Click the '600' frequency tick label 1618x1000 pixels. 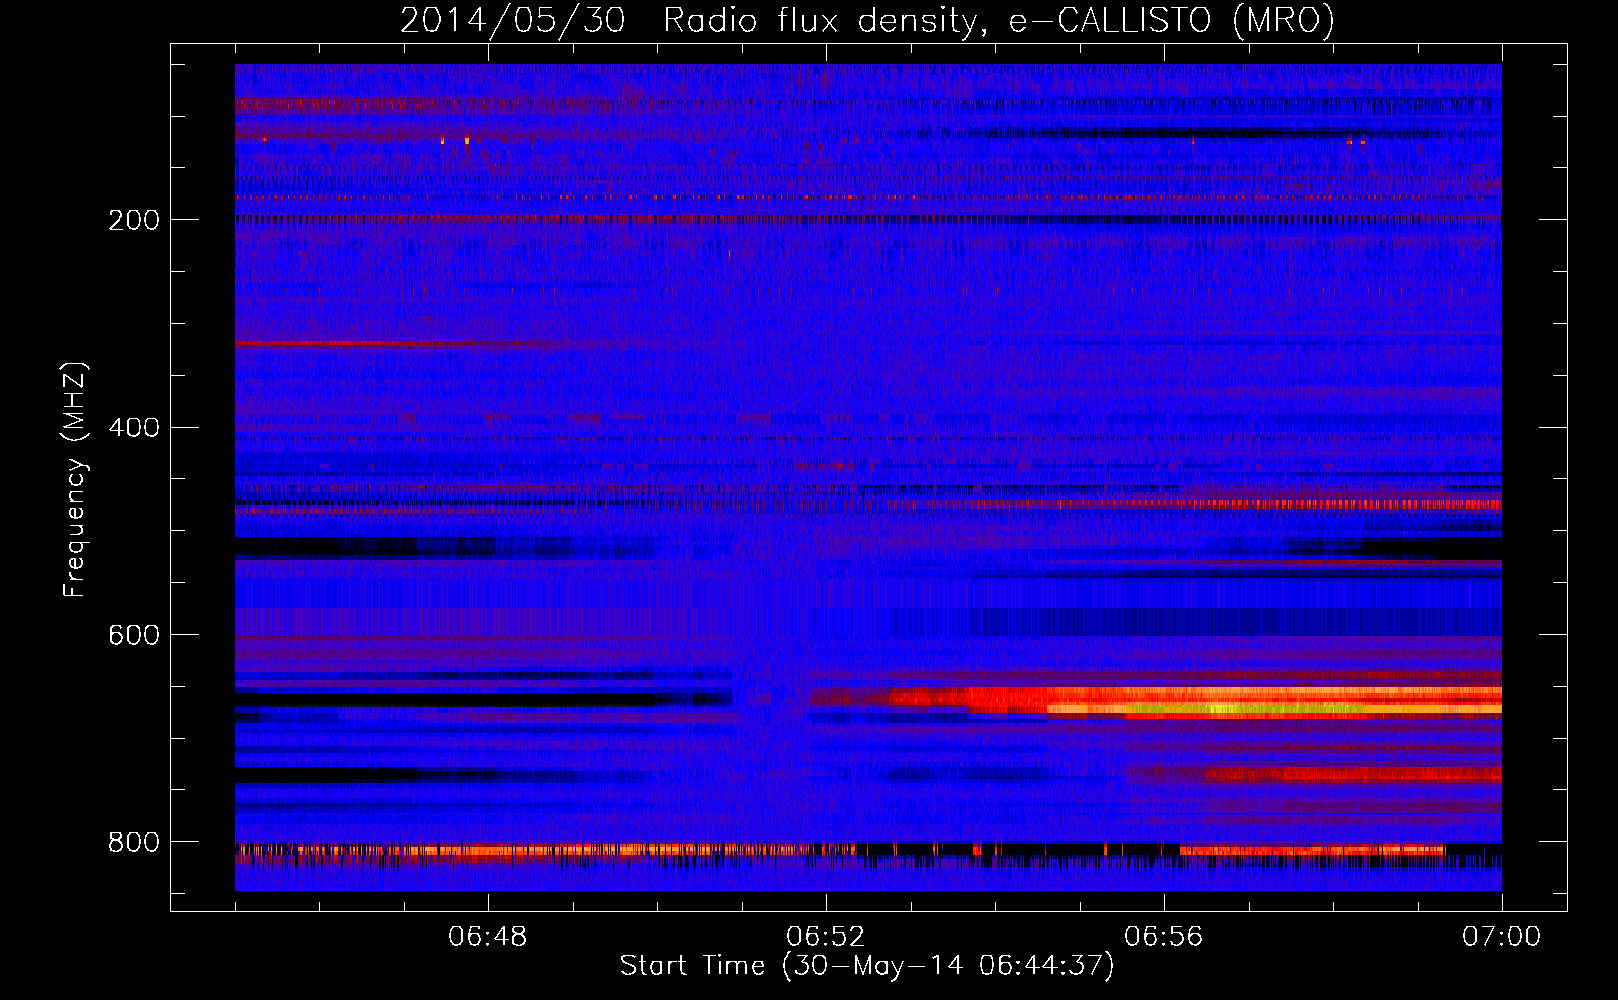coord(134,635)
